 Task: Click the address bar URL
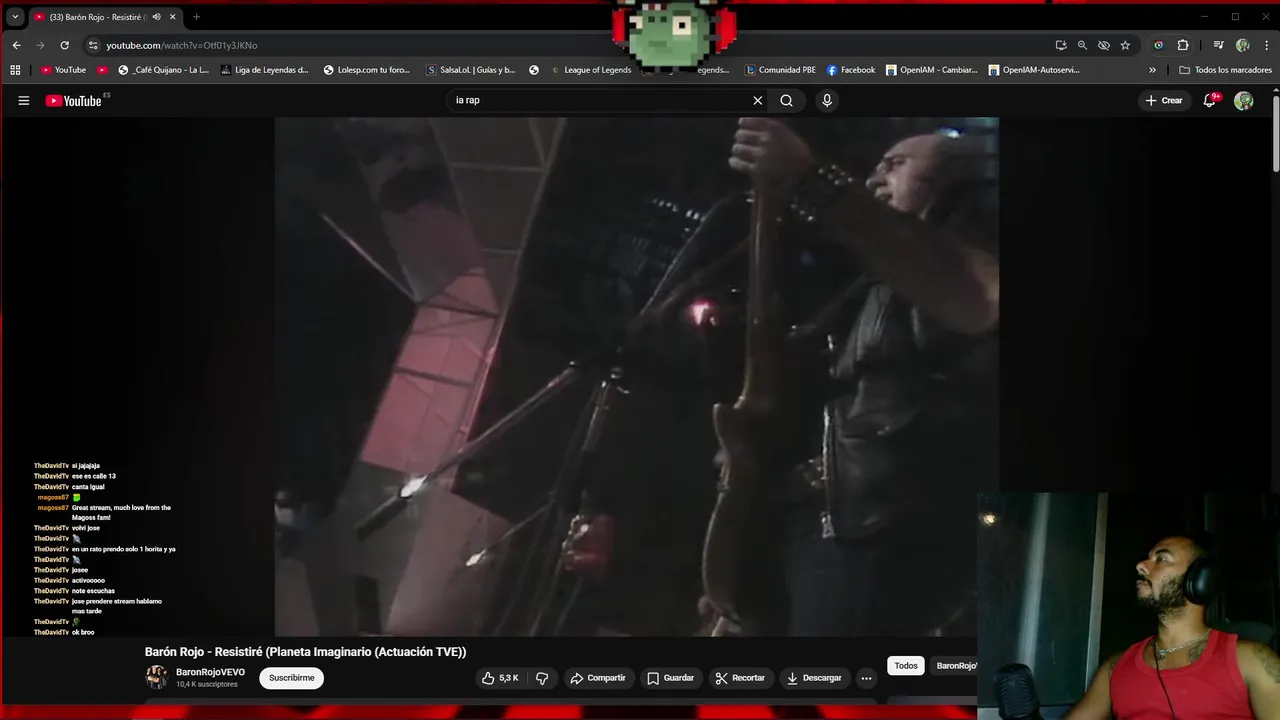(x=182, y=45)
